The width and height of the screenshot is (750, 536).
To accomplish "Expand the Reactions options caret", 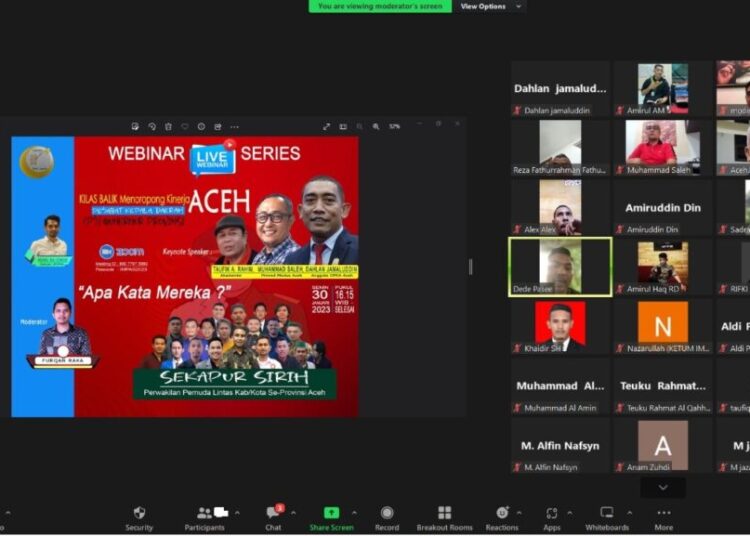I will 519,513.
